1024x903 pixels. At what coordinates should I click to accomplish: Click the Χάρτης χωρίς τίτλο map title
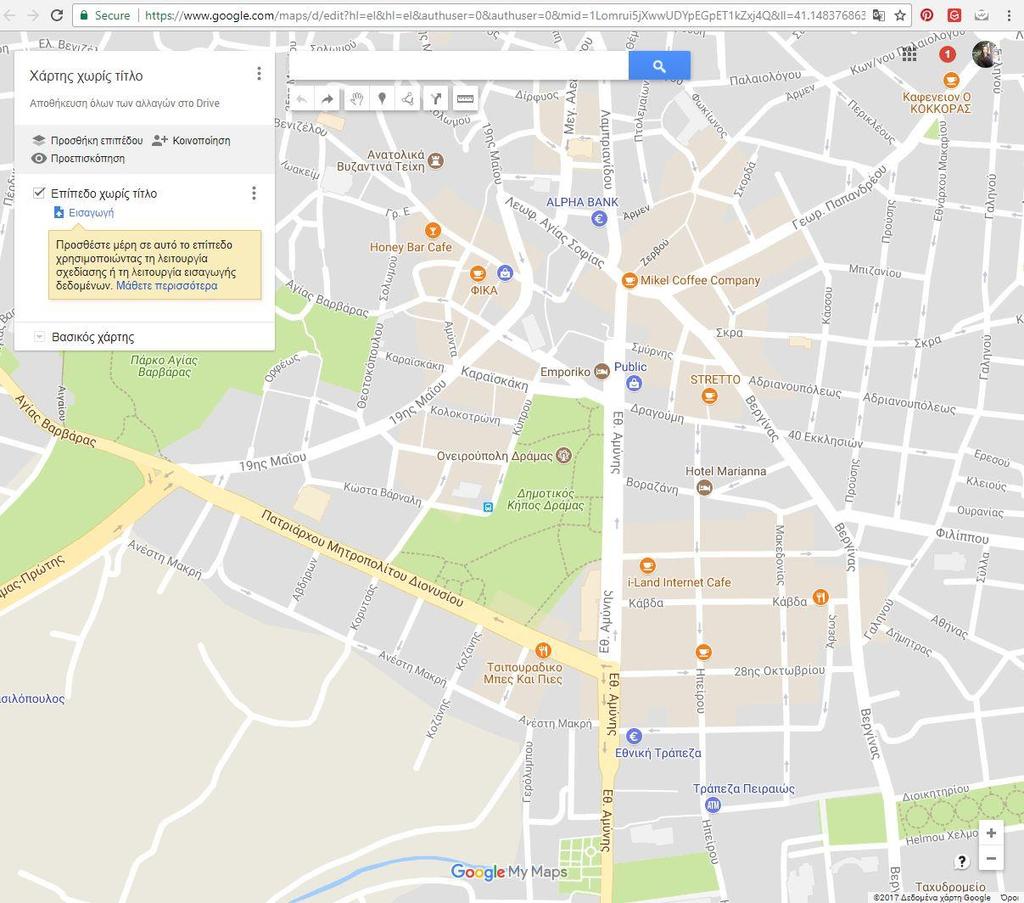(86, 76)
